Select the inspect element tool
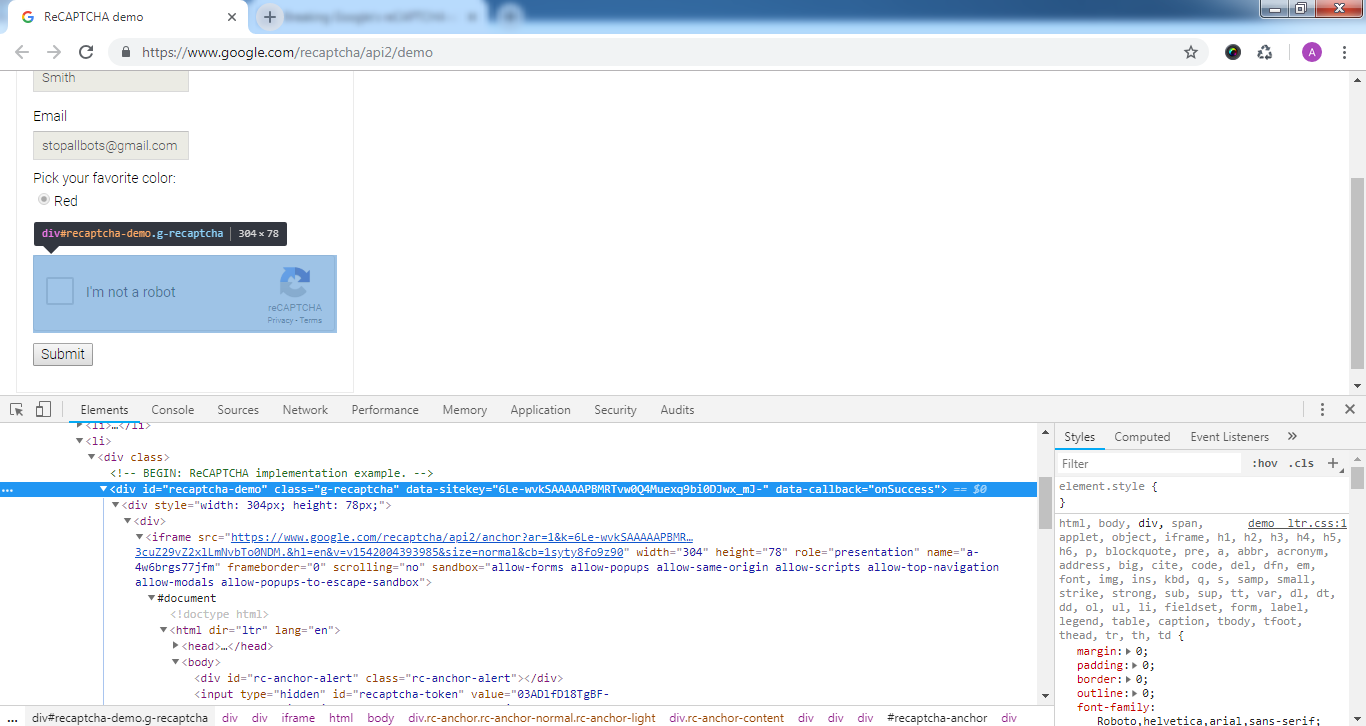Viewport: 1366px width, 726px height. pos(15,409)
